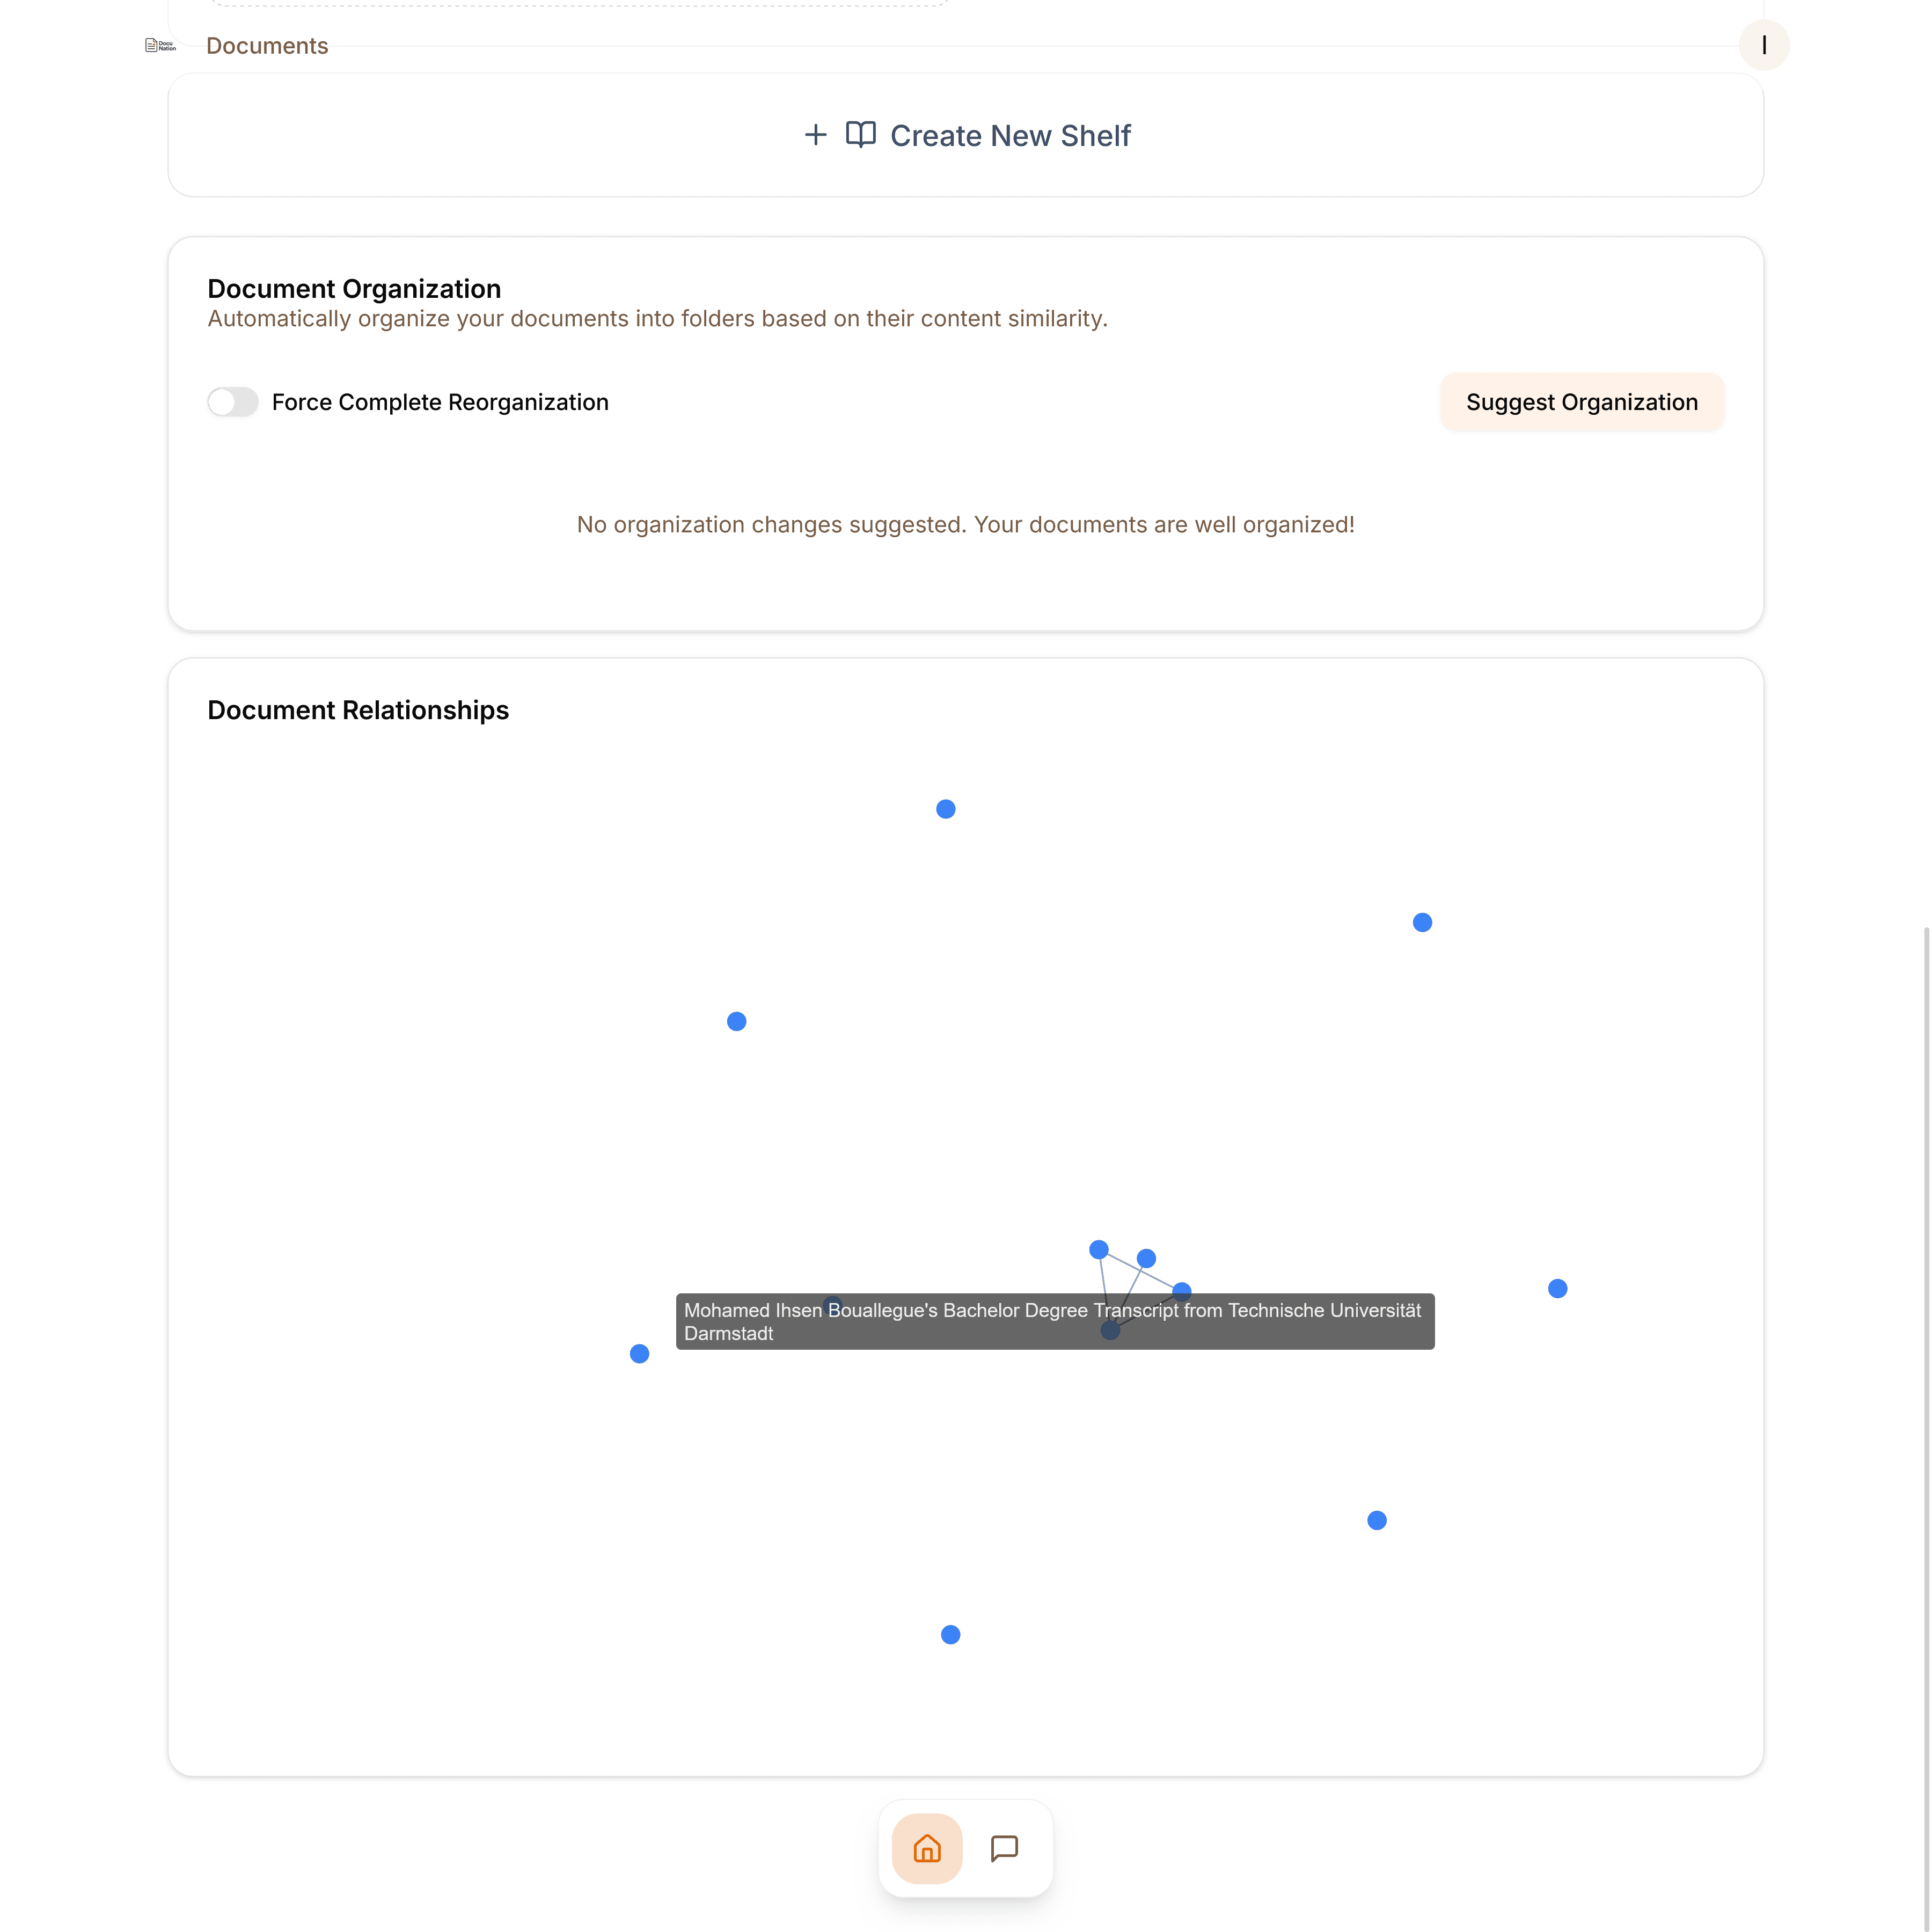Click the open-book icon beside Create New Shelf
Image resolution: width=1932 pixels, height=1932 pixels.
click(x=860, y=135)
